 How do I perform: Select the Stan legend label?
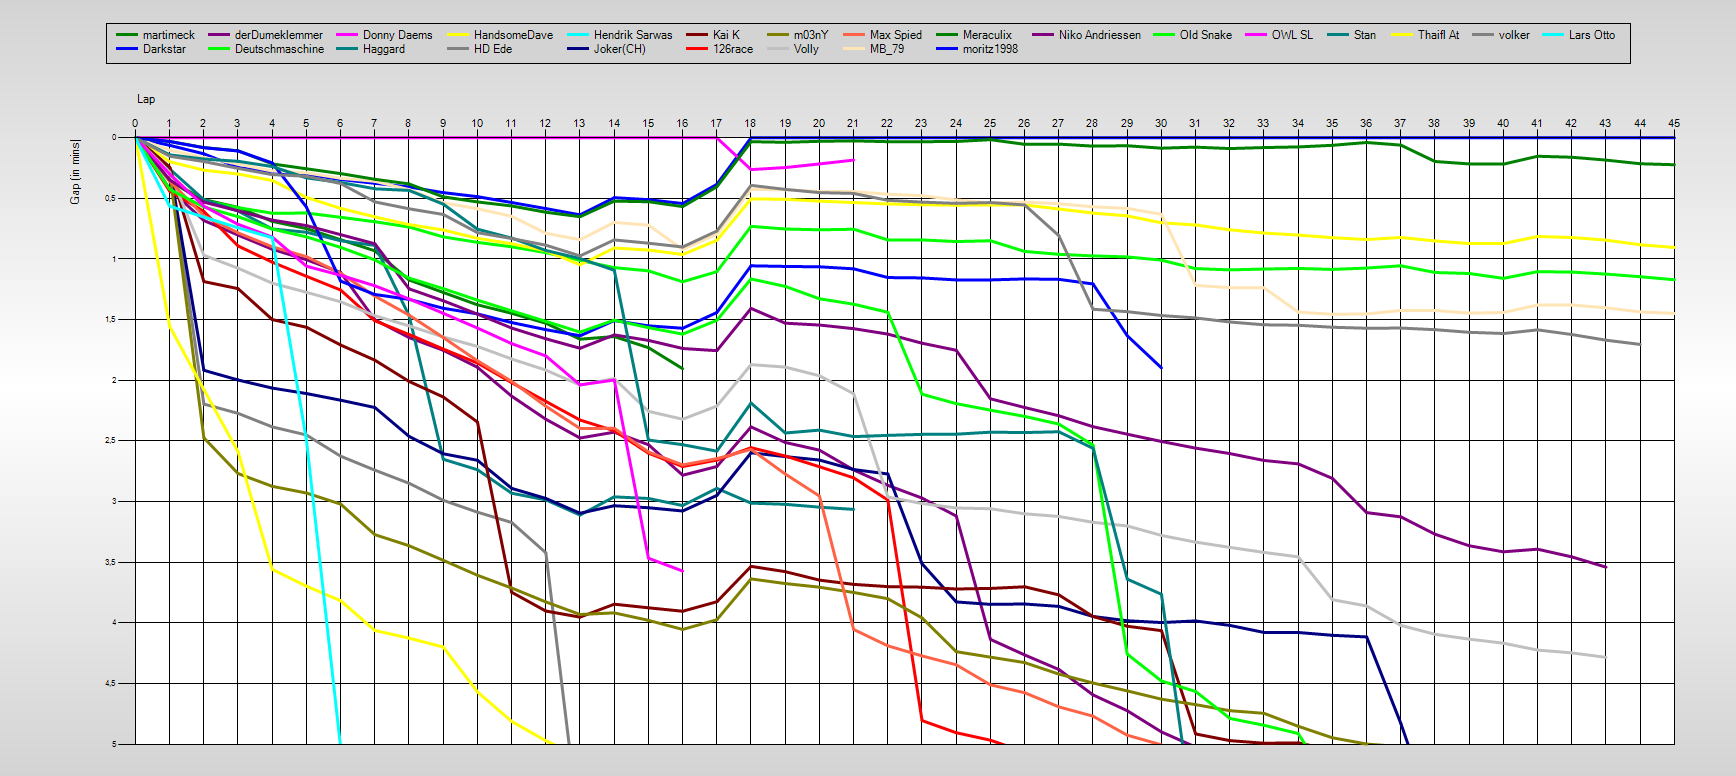pos(1365,35)
